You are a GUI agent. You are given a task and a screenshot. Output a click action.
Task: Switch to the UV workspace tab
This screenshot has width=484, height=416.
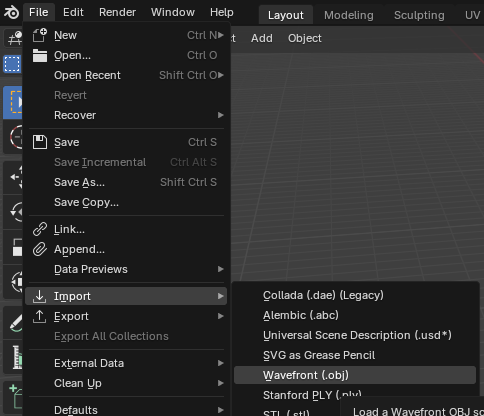click(472, 15)
